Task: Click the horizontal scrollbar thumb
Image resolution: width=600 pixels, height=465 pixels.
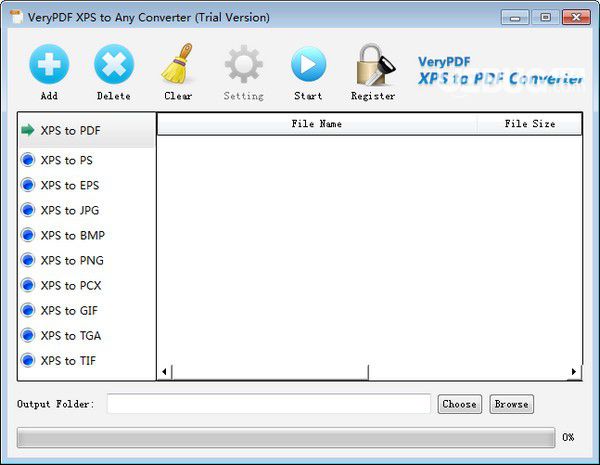Action: [270, 372]
